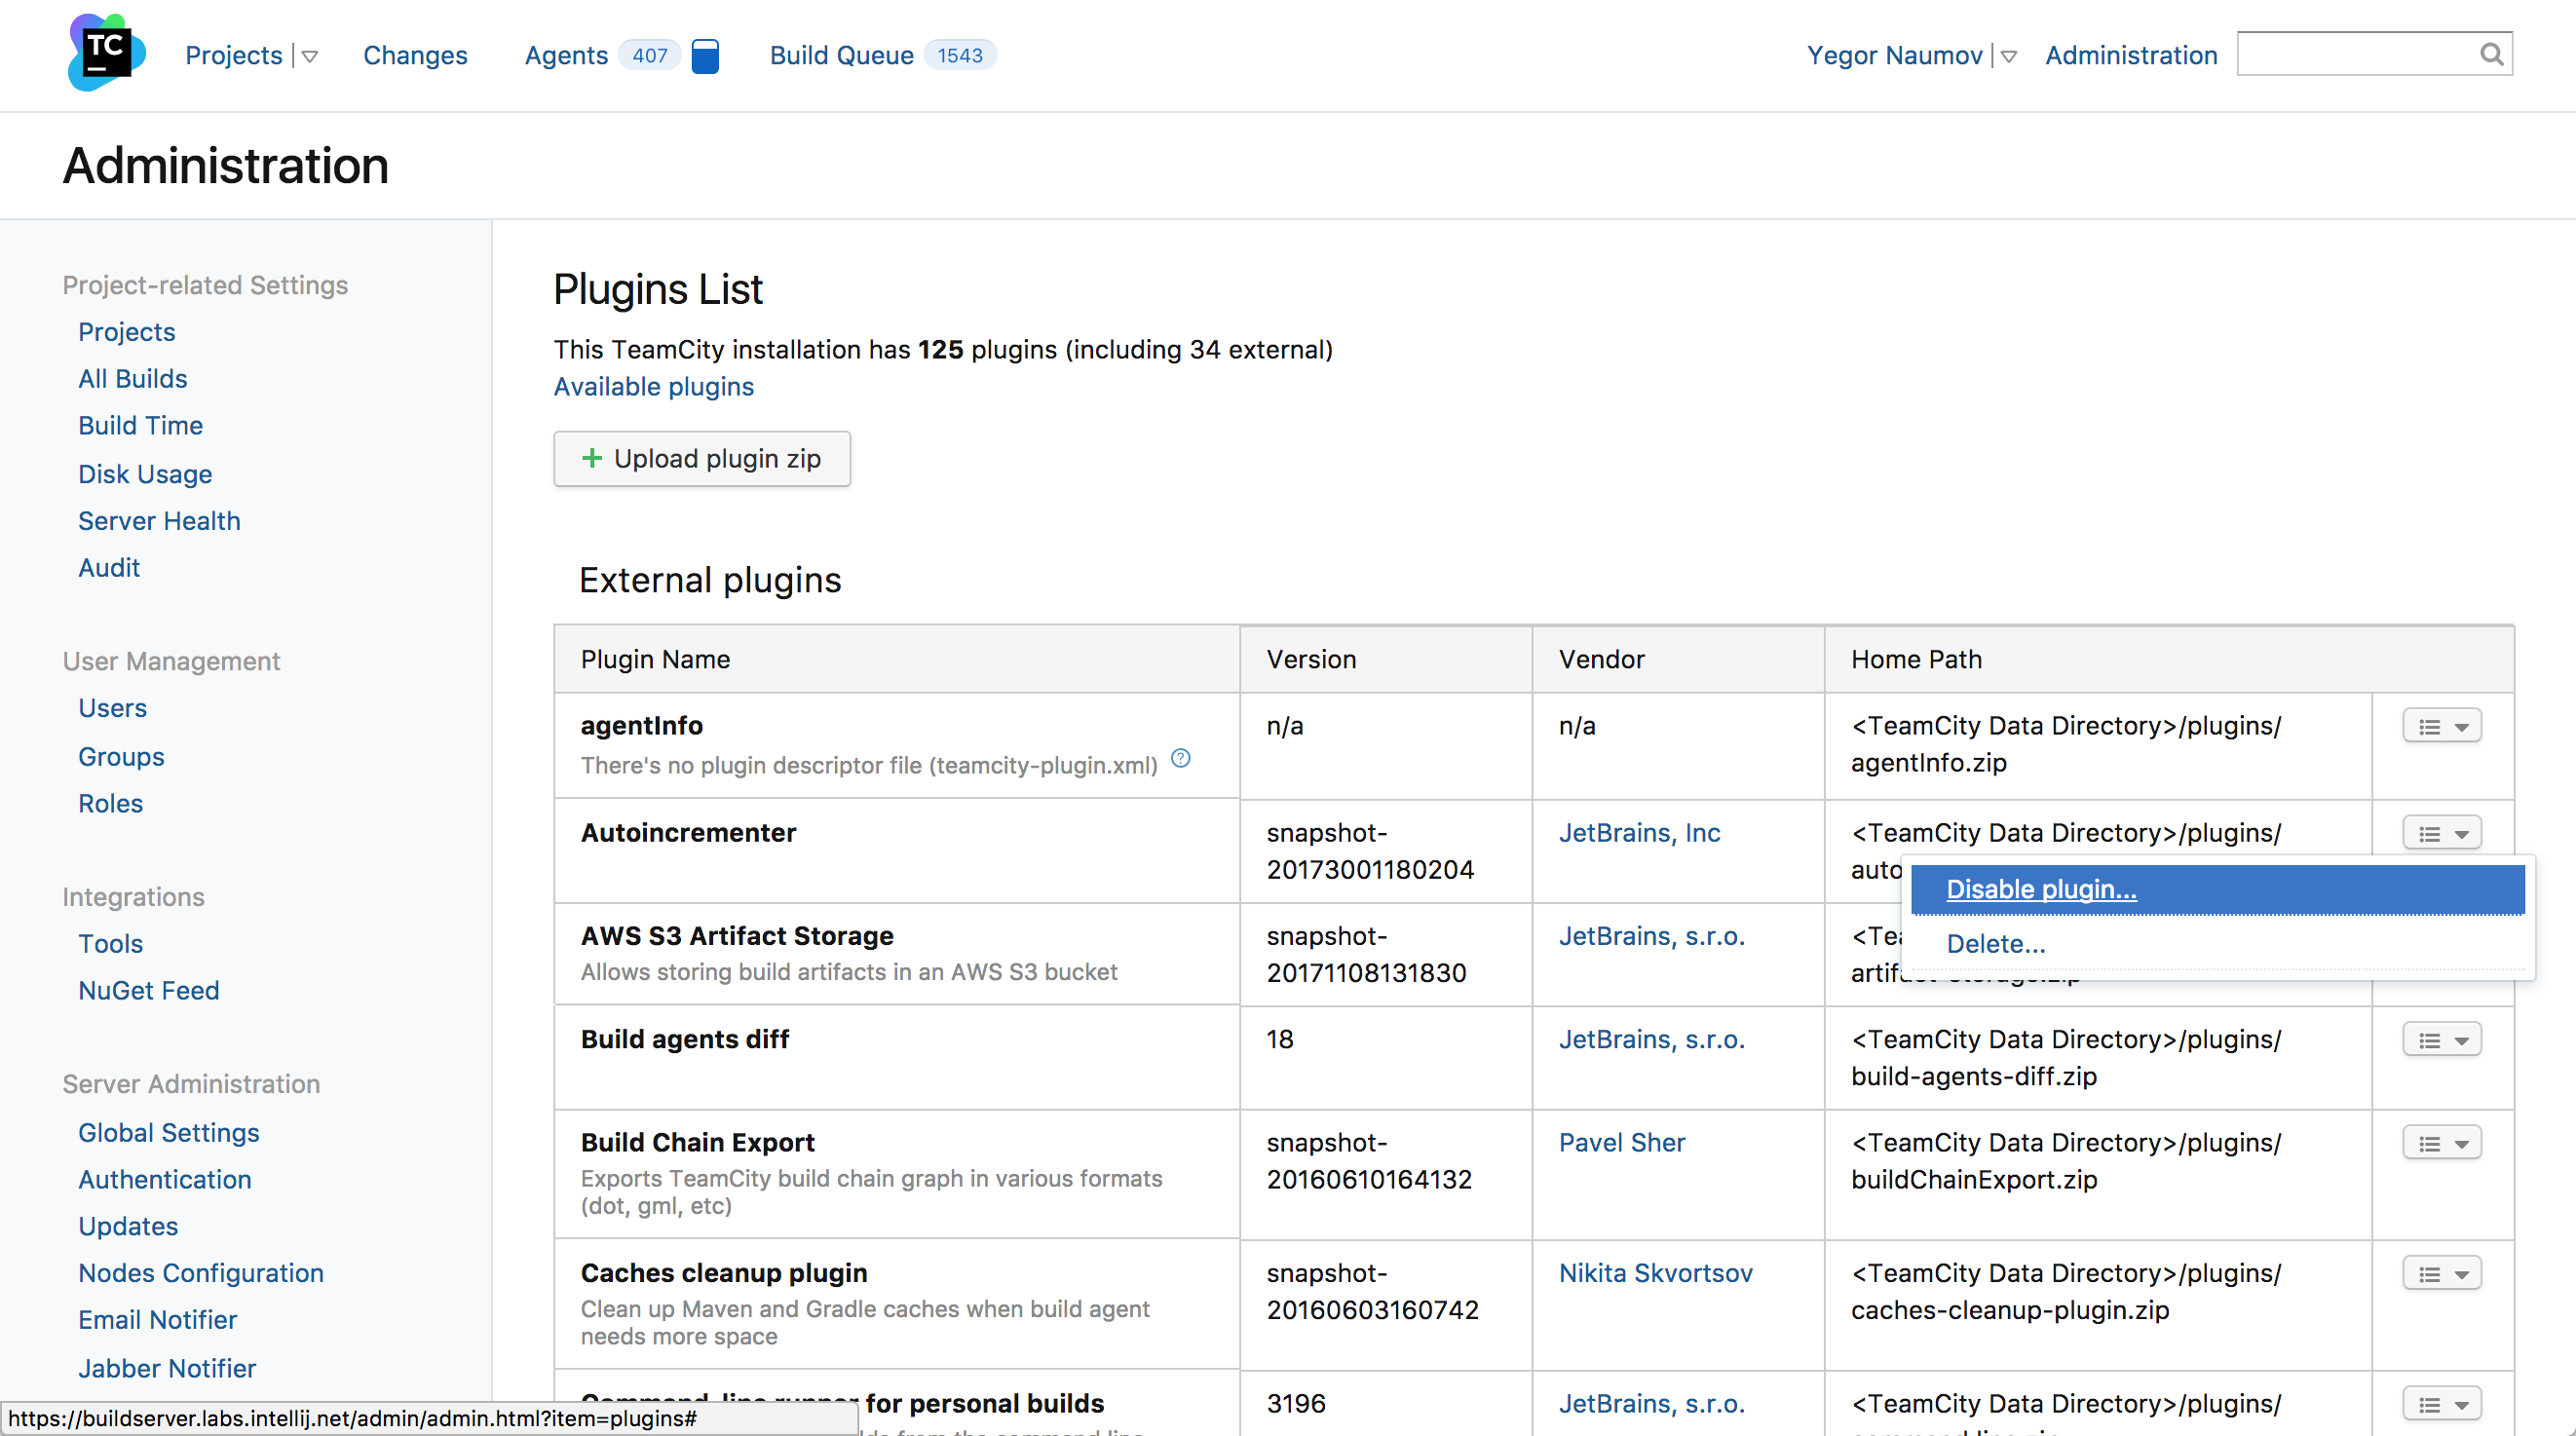Choose Delete... in the popup menu
This screenshot has width=2576, height=1436.
click(1995, 943)
